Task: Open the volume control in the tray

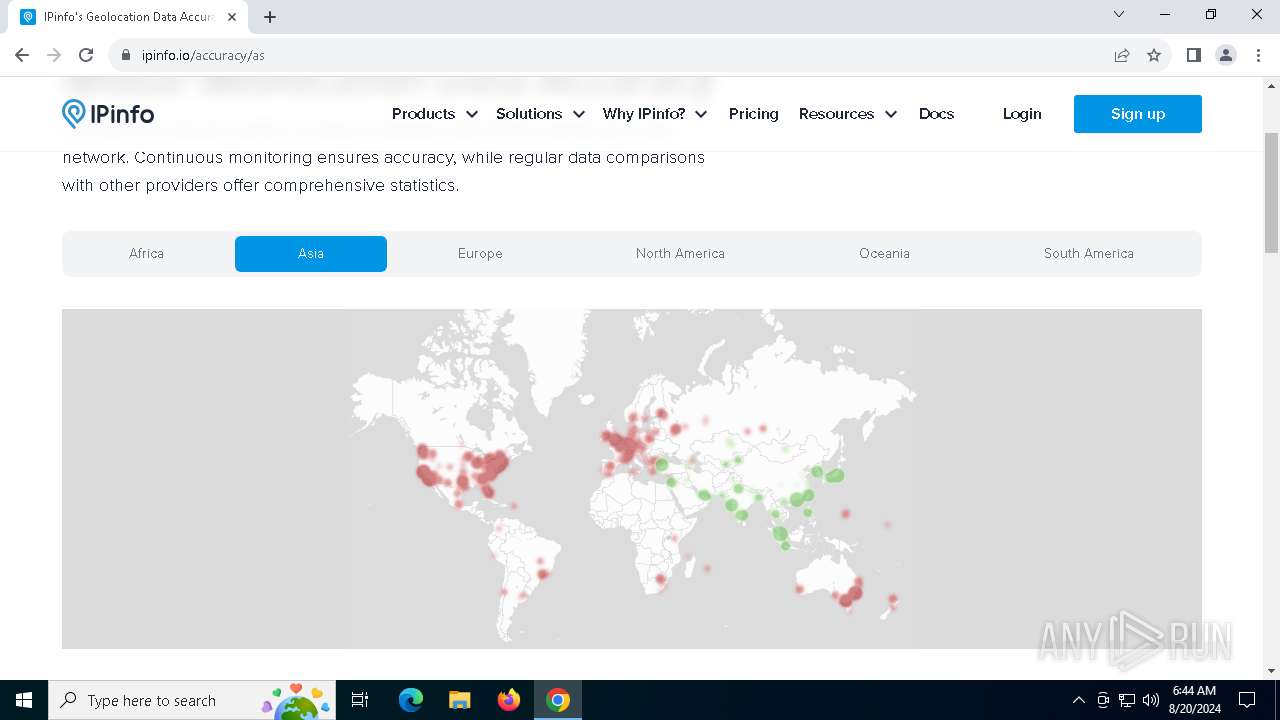Action: click(1151, 700)
